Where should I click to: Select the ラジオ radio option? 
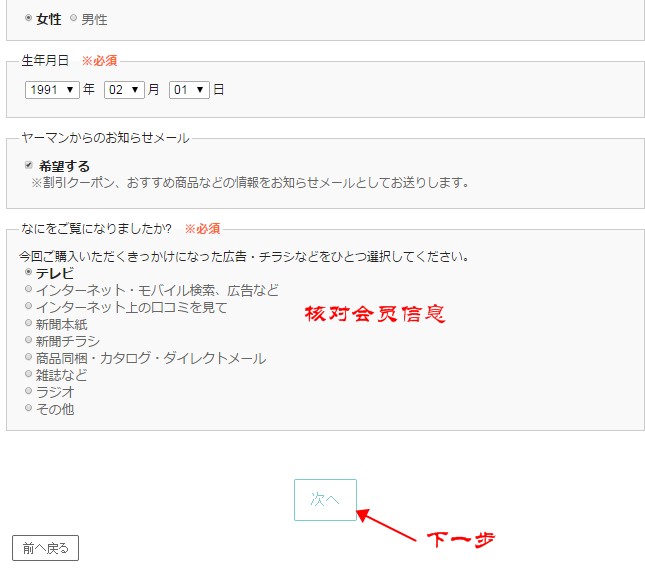28,391
